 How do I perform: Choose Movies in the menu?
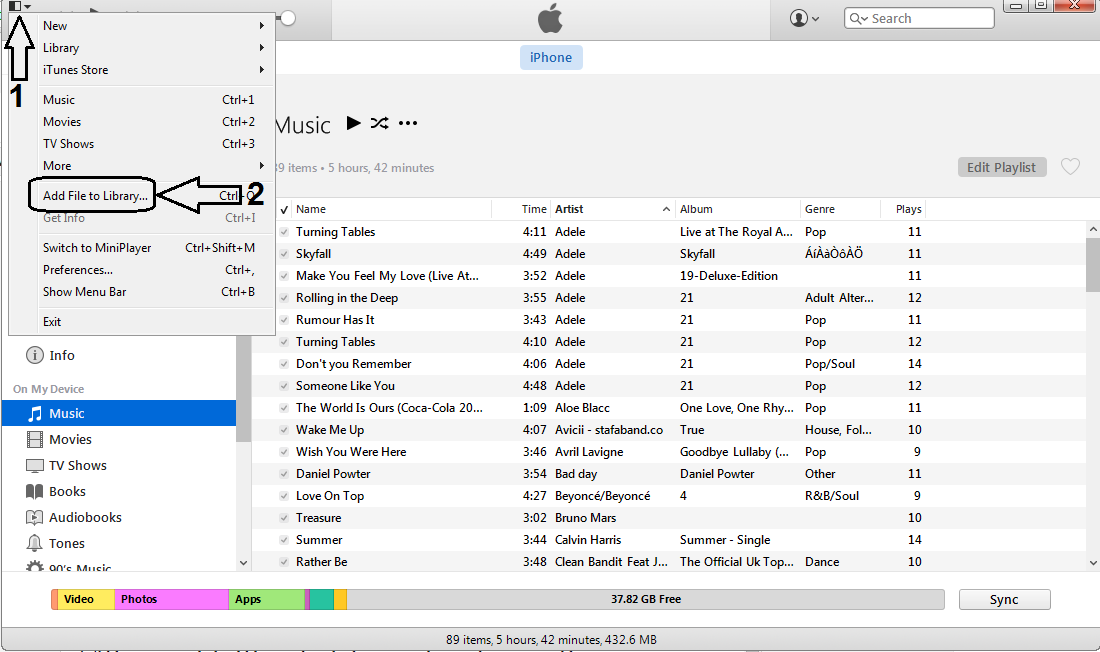pos(155,121)
